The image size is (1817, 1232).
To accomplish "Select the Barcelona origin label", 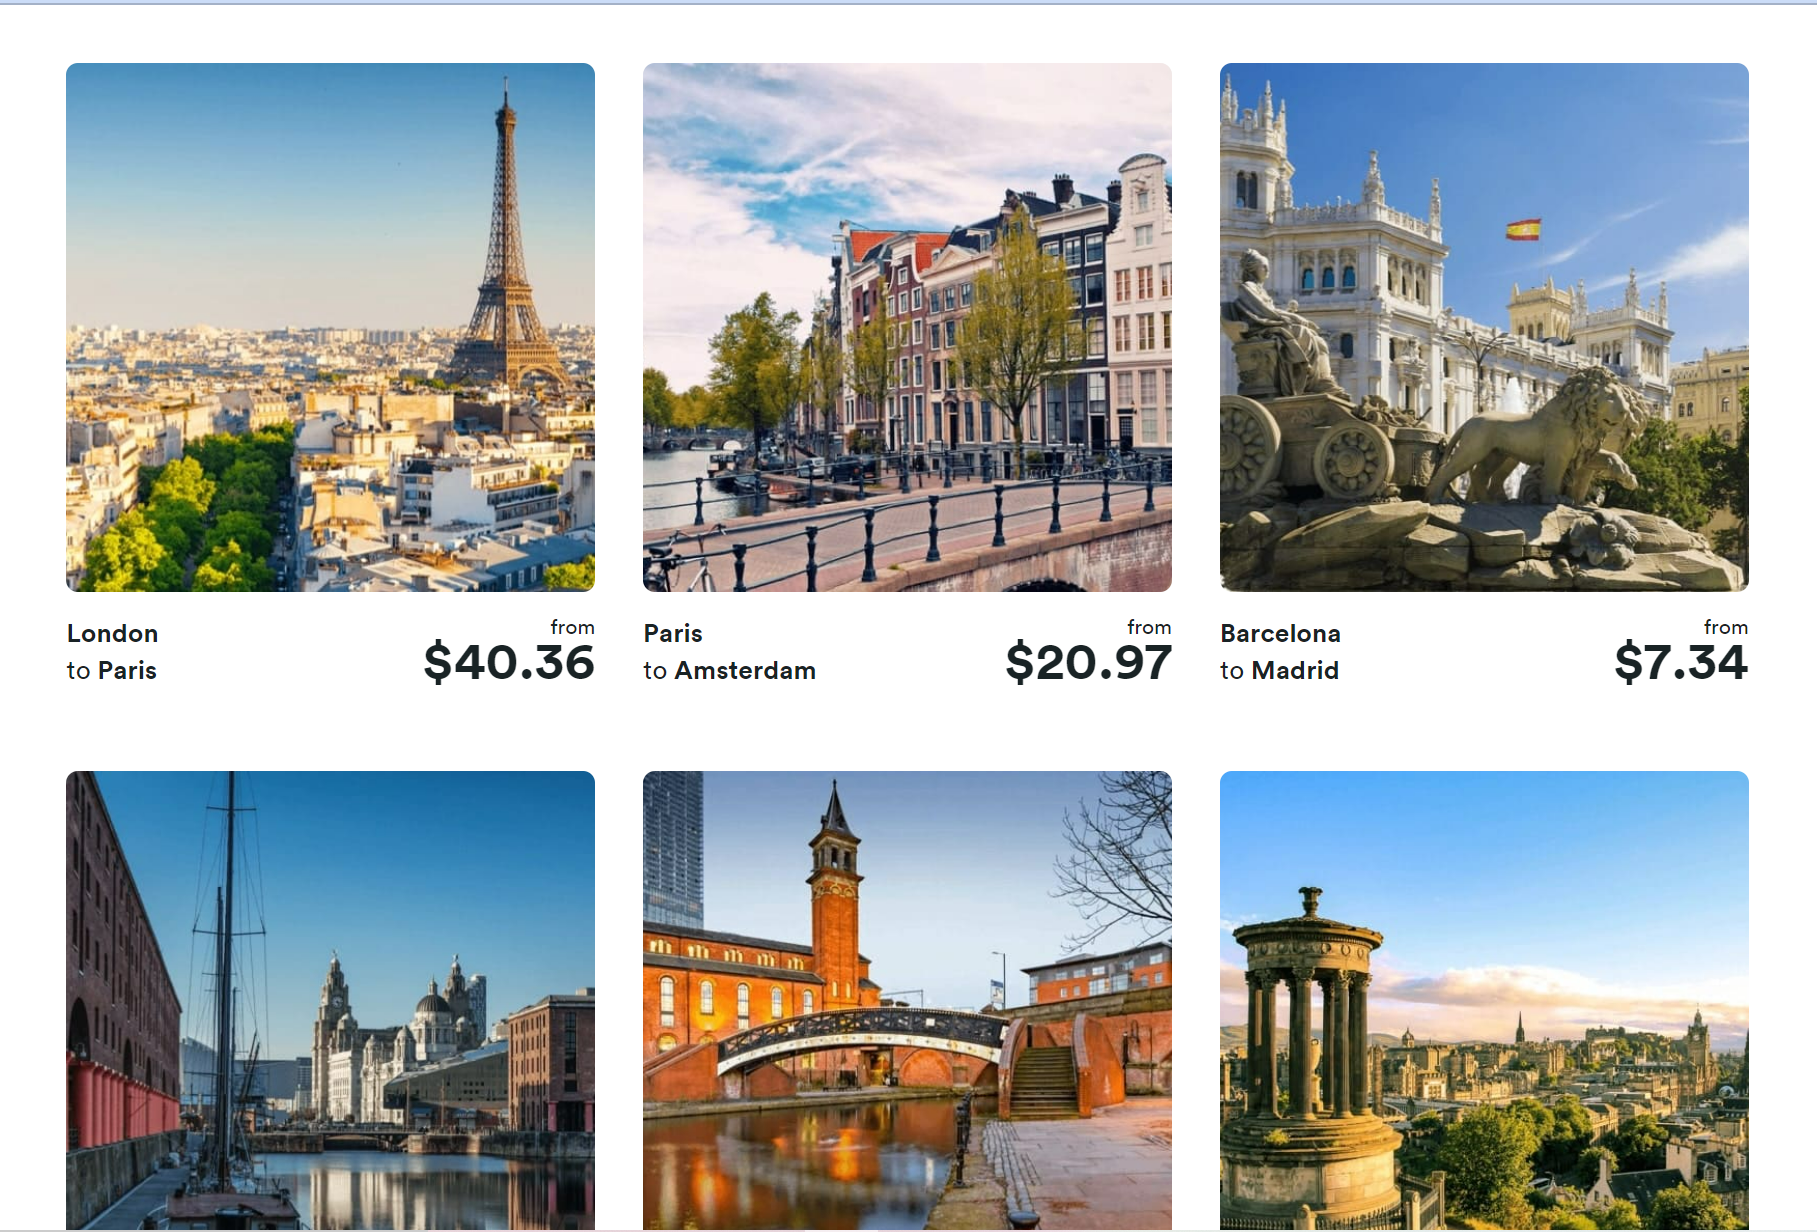I will (x=1281, y=634).
